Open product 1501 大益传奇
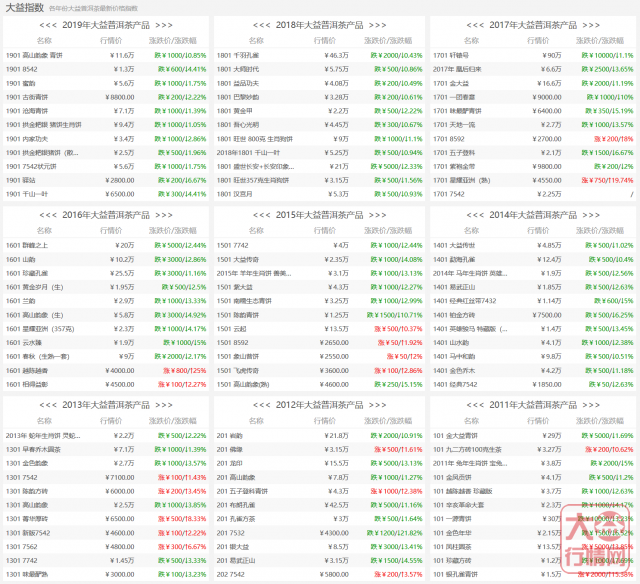The width and height of the screenshot is (640, 584). point(238,259)
